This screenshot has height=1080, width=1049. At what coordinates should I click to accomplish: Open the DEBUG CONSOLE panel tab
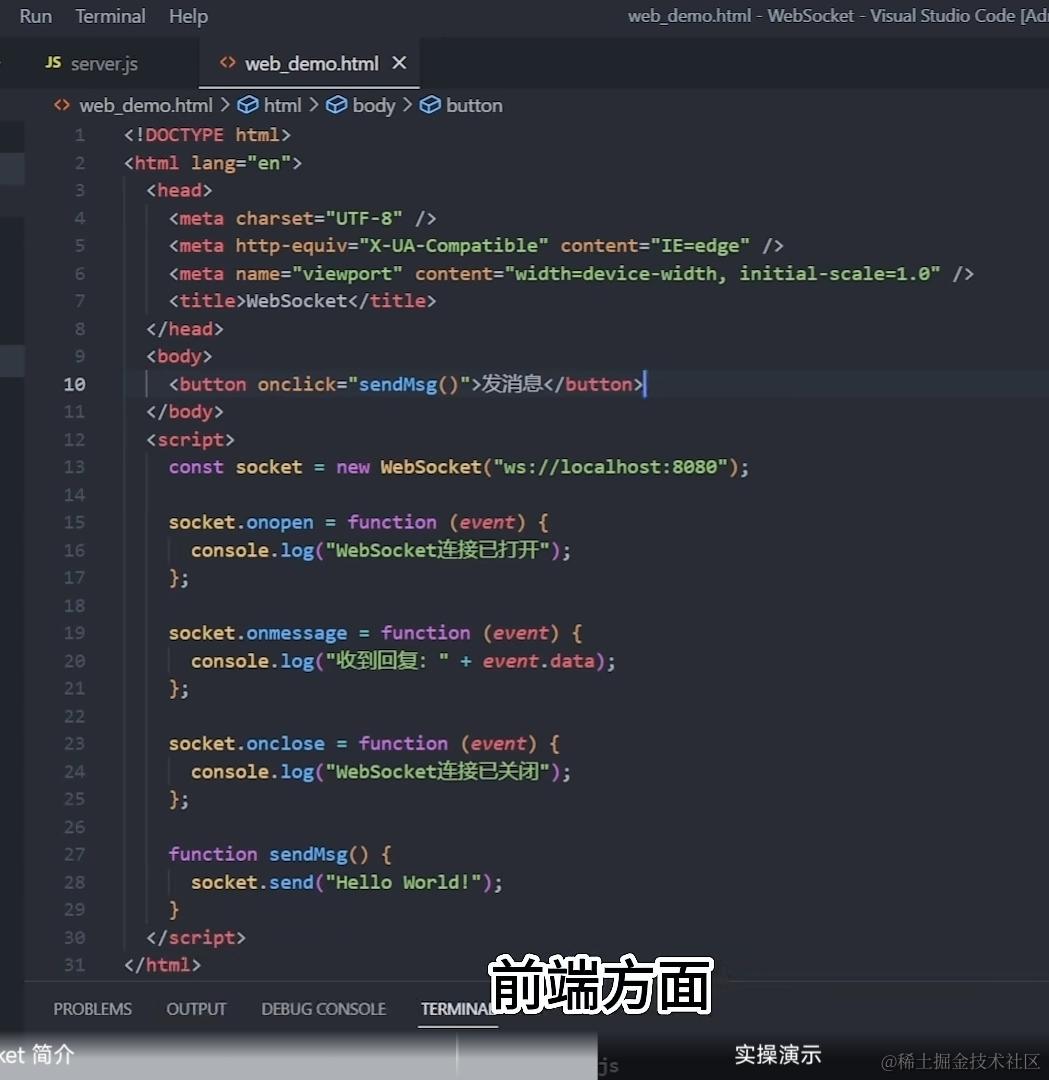[324, 1009]
